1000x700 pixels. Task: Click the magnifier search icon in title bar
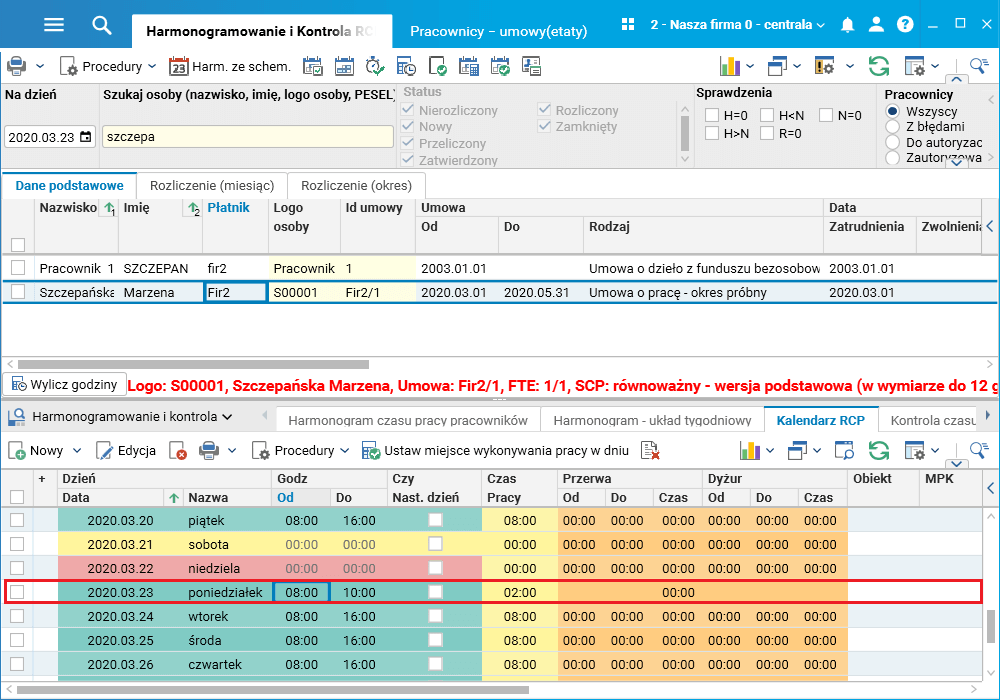(102, 25)
